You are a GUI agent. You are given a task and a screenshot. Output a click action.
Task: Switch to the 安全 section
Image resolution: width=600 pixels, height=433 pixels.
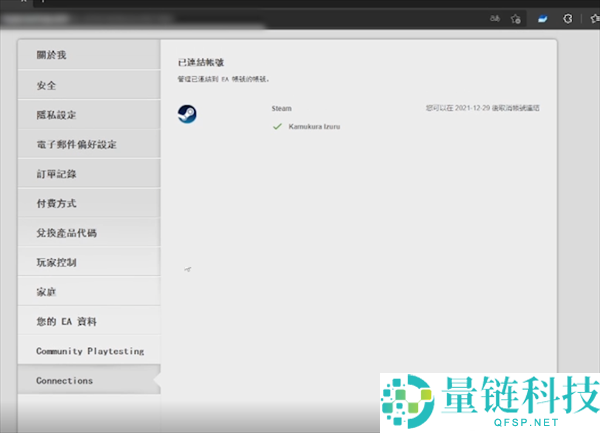point(88,86)
